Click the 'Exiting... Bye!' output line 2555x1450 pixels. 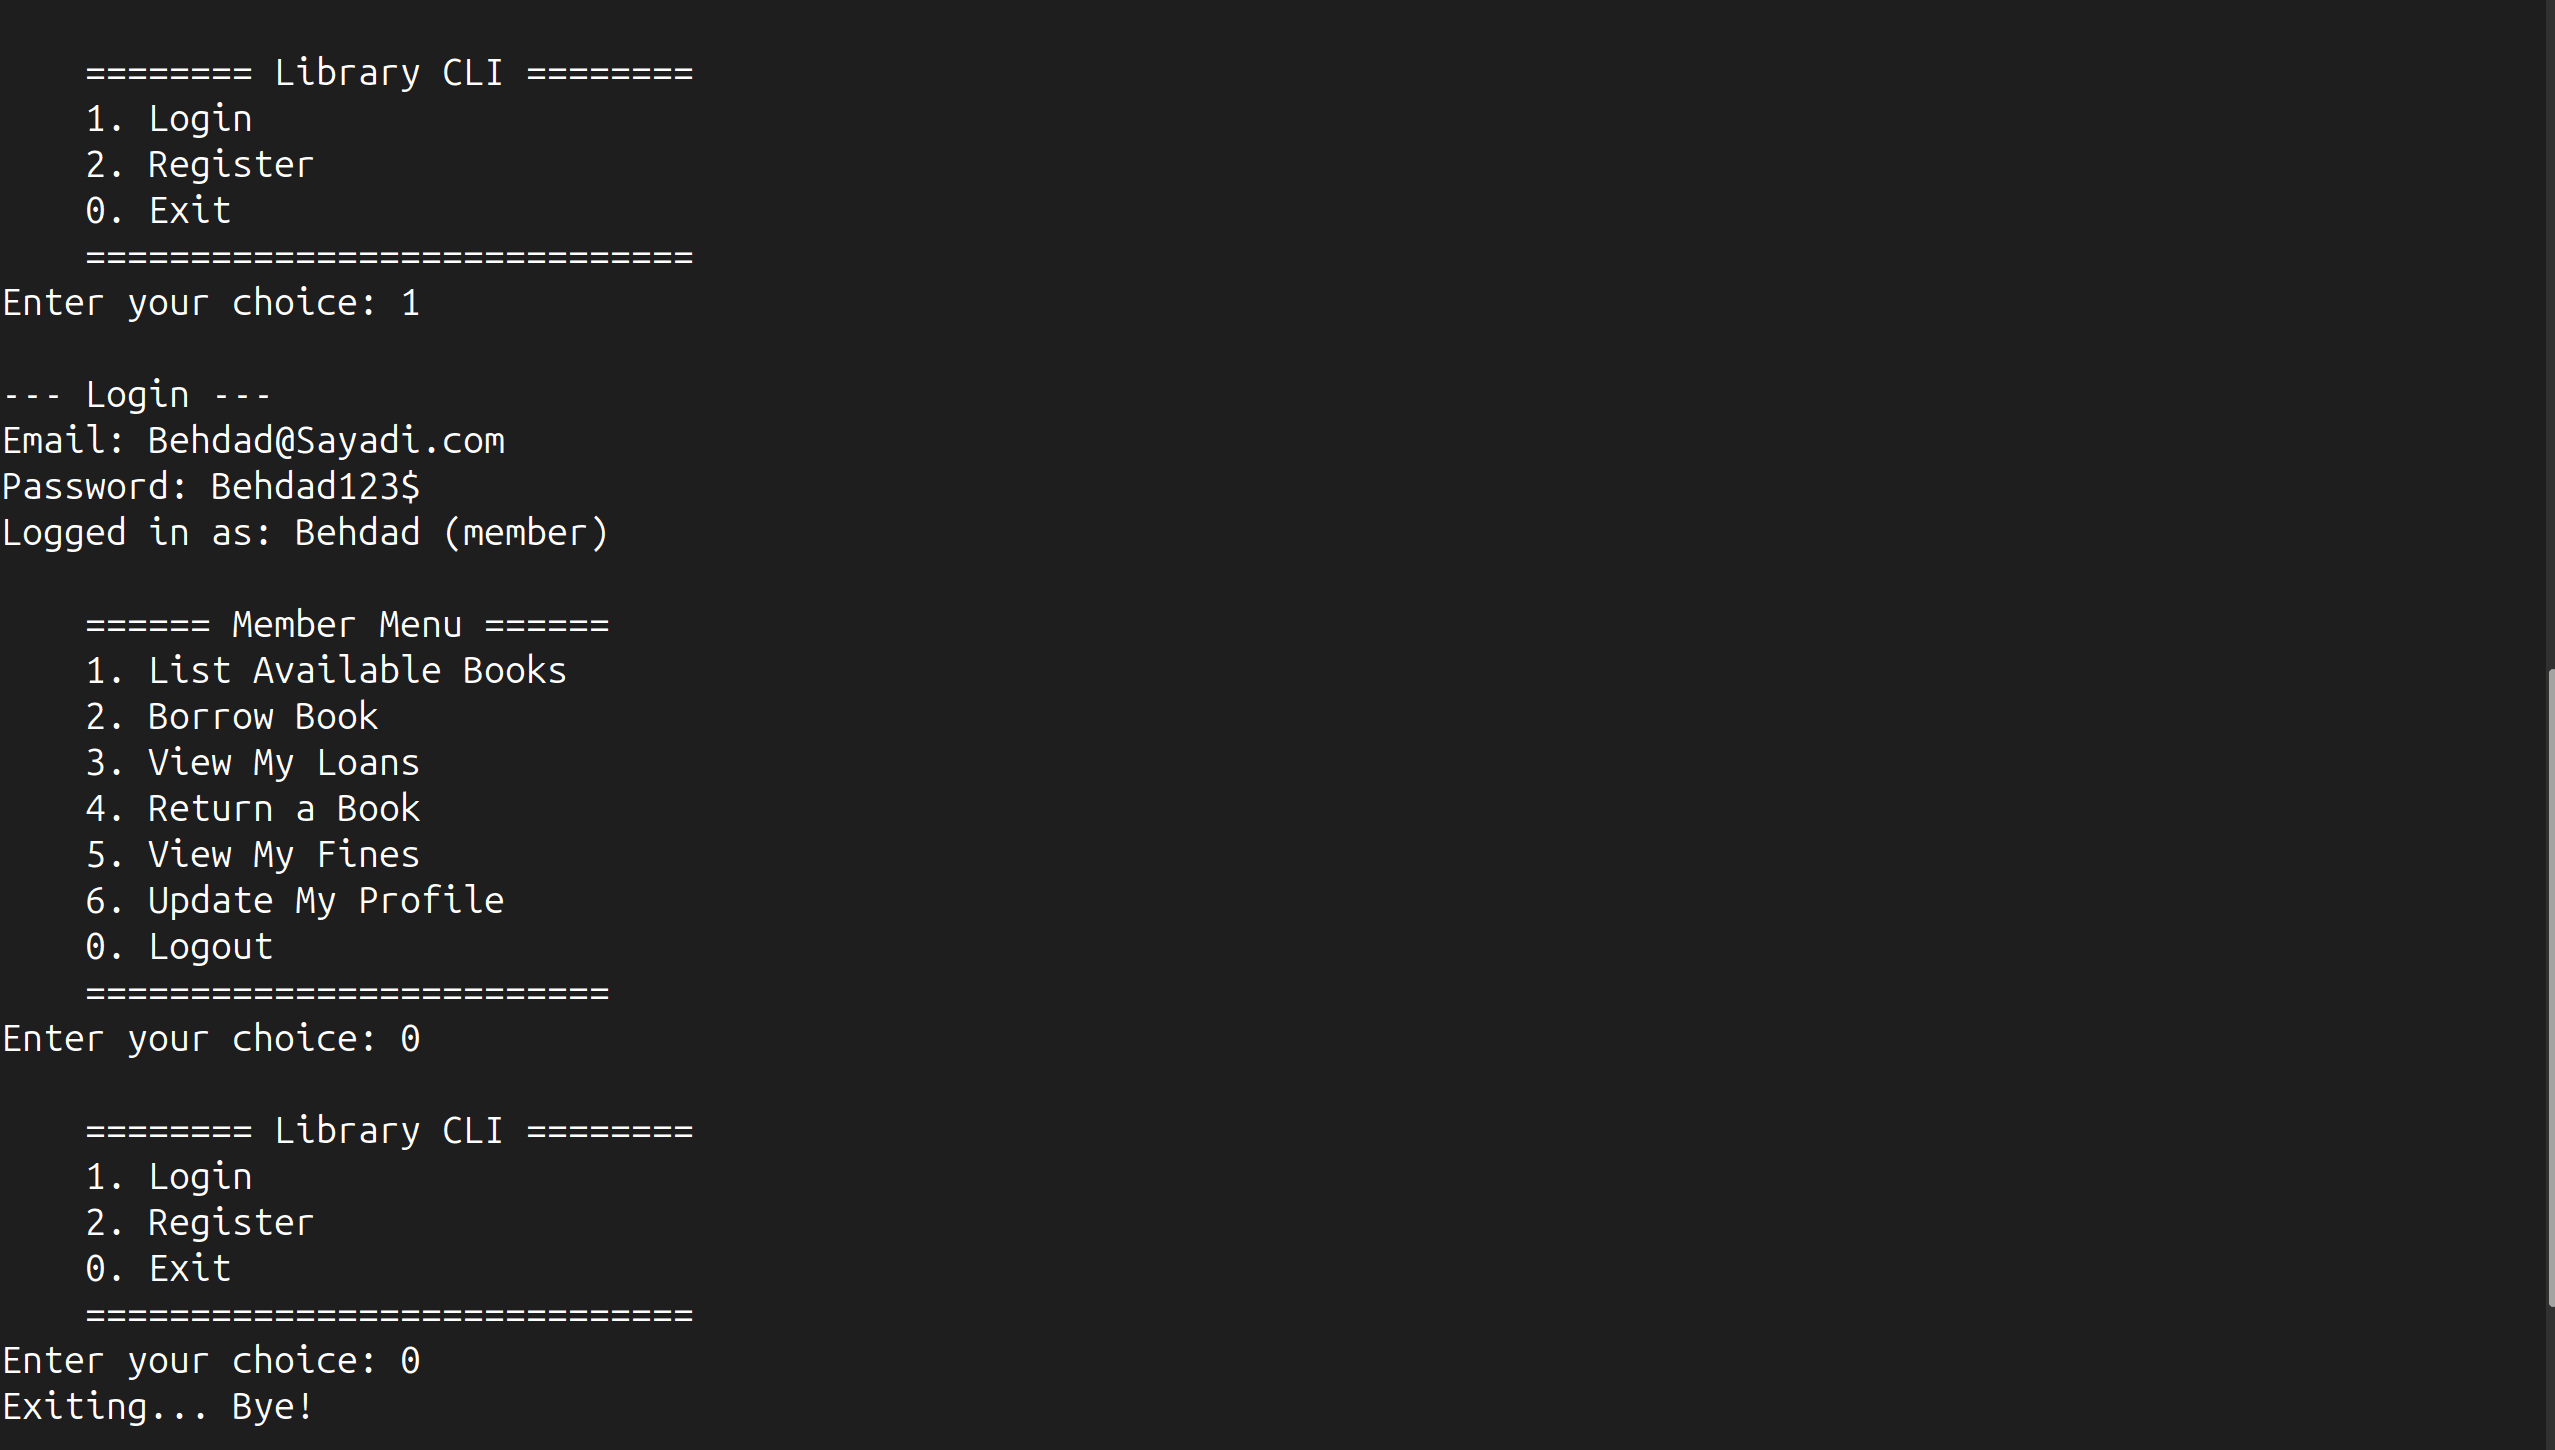coord(158,1407)
